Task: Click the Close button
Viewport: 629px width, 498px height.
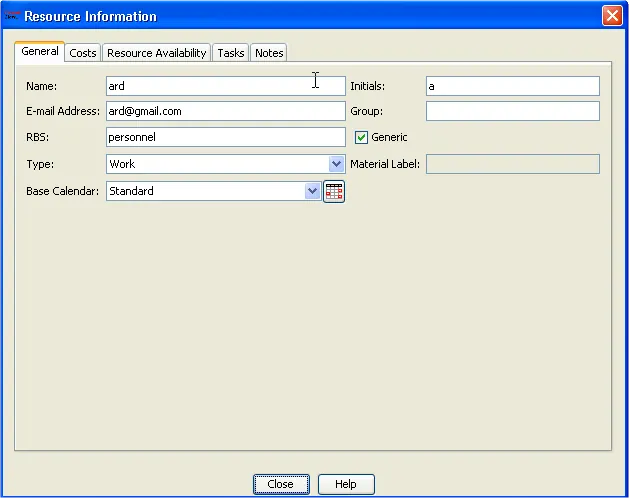Action: (281, 484)
